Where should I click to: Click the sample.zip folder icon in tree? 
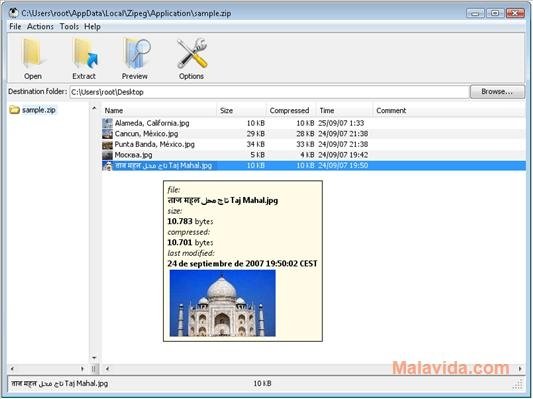(14, 110)
